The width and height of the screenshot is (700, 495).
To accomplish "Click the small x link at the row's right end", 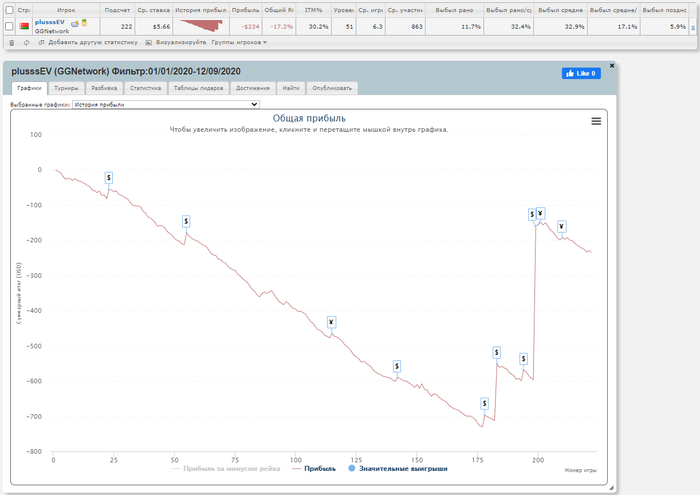I will point(693,27).
